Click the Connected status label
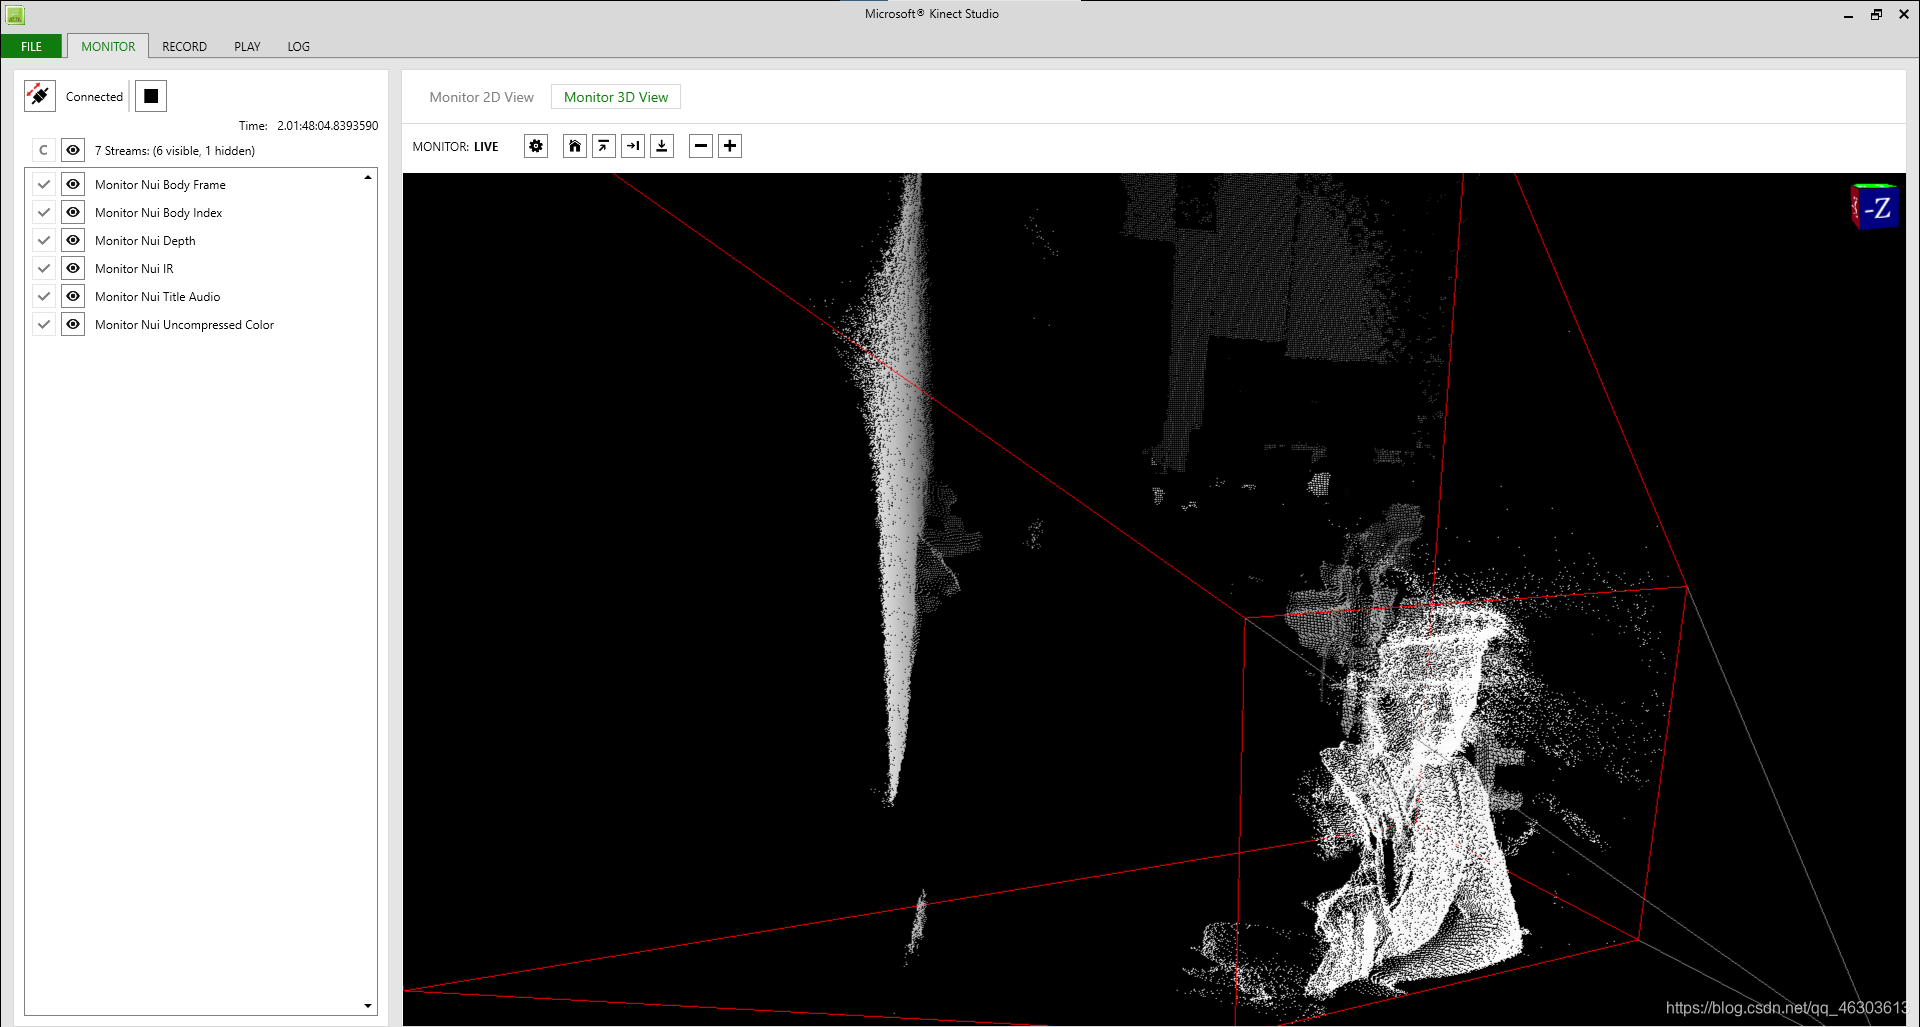 [x=94, y=97]
